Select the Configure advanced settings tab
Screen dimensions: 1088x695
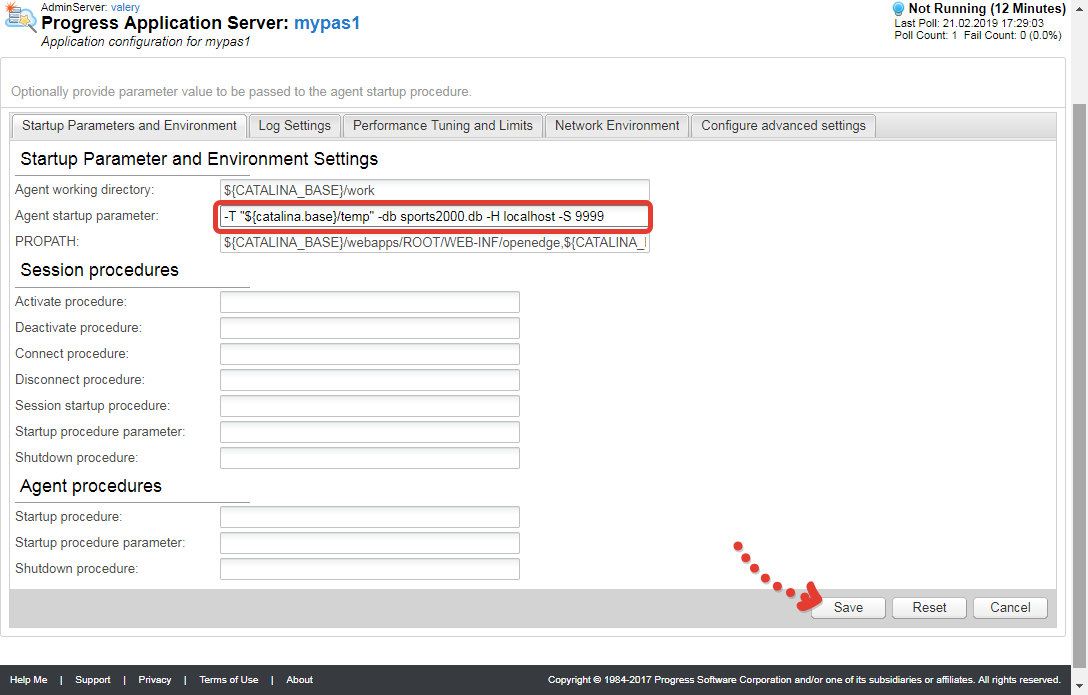tap(783, 126)
